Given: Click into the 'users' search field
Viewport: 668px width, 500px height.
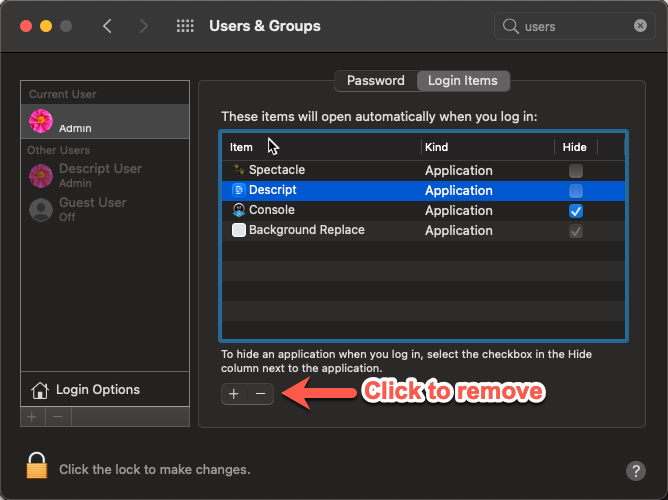Looking at the screenshot, I should (574, 26).
